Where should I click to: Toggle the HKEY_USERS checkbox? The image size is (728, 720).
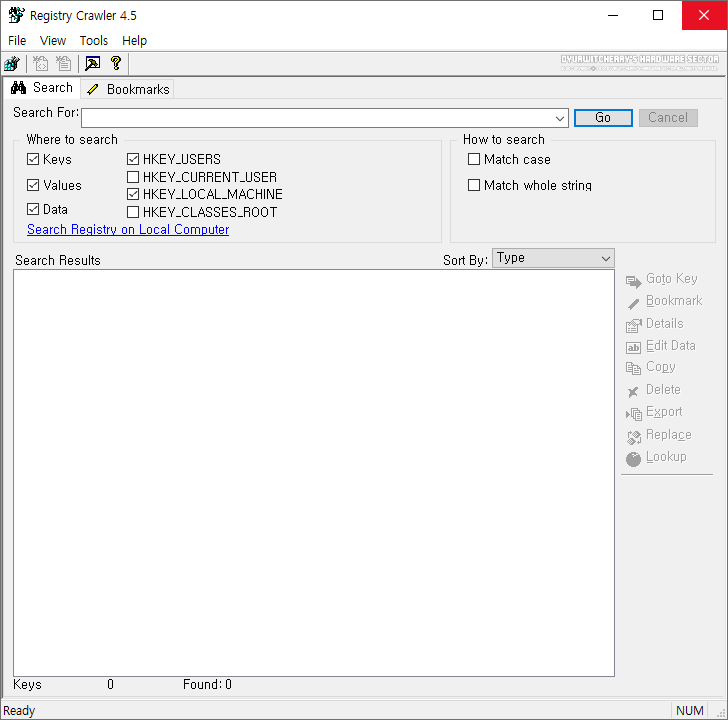point(133,159)
